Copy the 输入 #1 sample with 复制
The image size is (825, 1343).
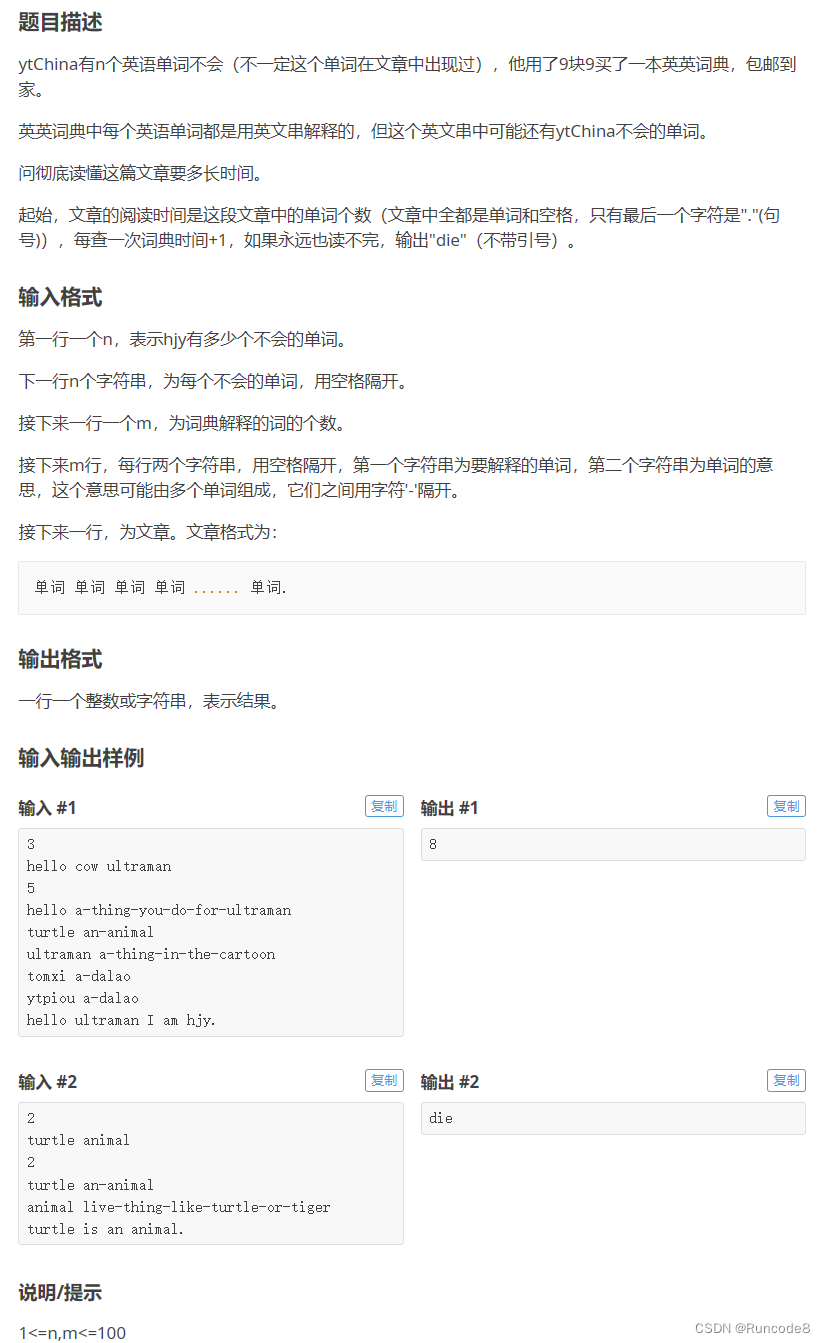coord(384,806)
